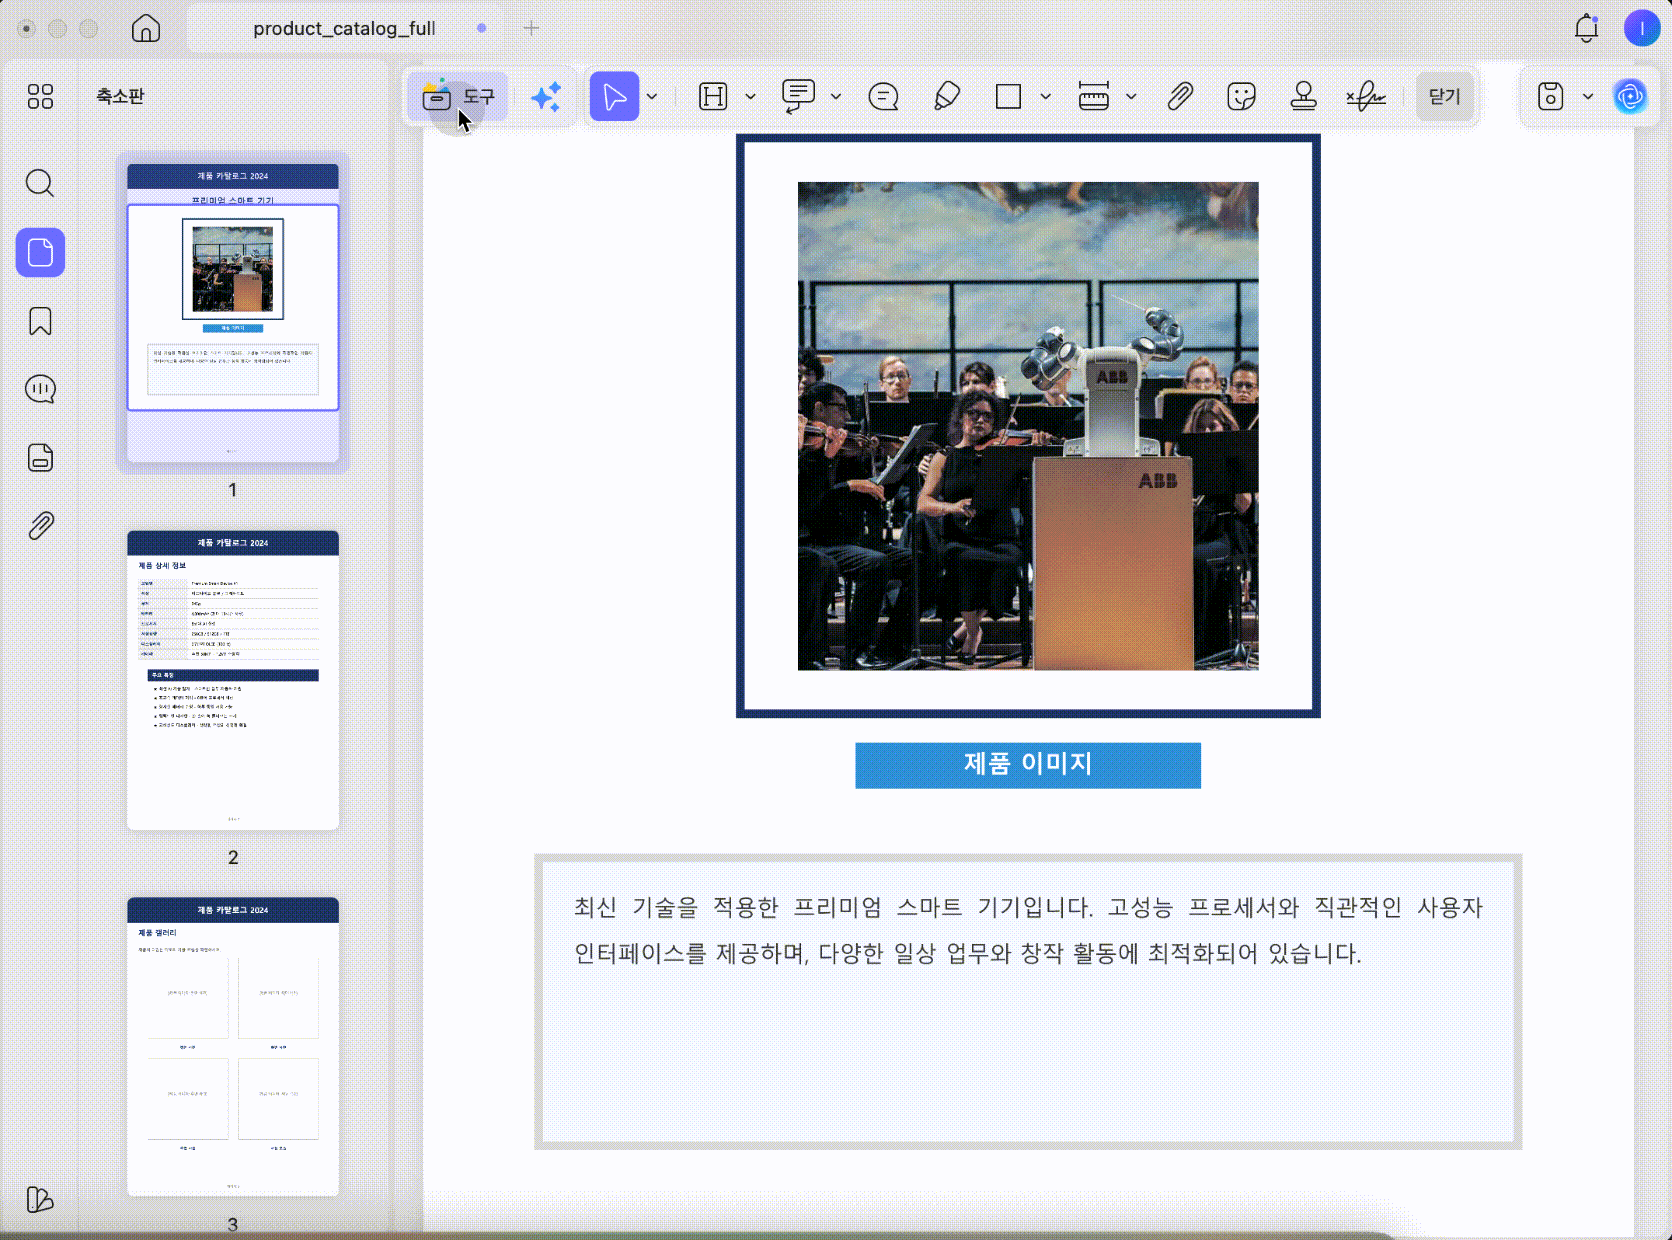Expand the shape tool dropdown arrow

[1045, 97]
